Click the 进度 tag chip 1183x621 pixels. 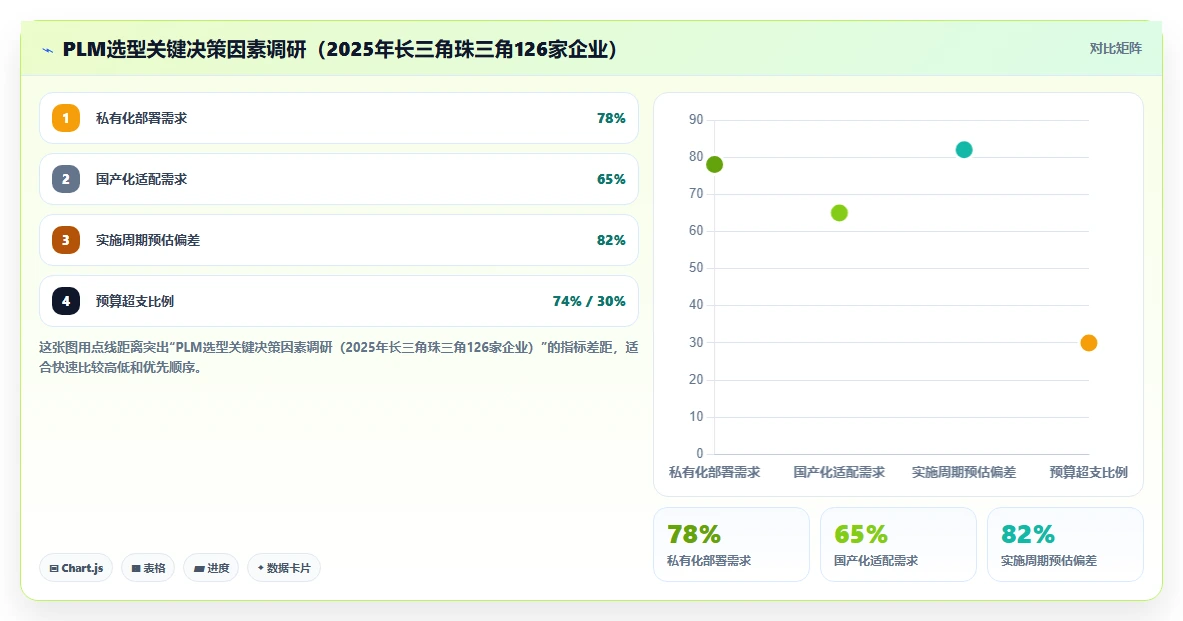click(x=211, y=568)
